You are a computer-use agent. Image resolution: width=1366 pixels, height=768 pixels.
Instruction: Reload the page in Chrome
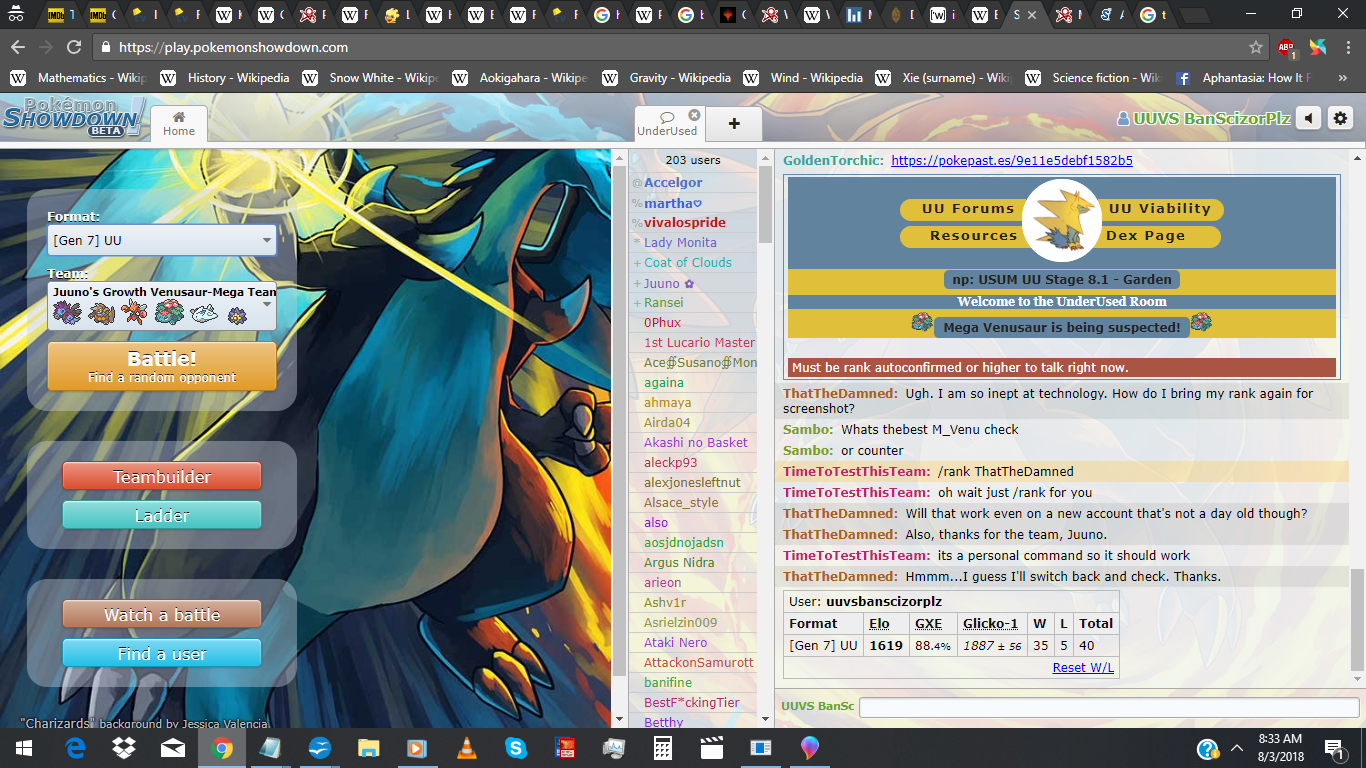[x=74, y=47]
